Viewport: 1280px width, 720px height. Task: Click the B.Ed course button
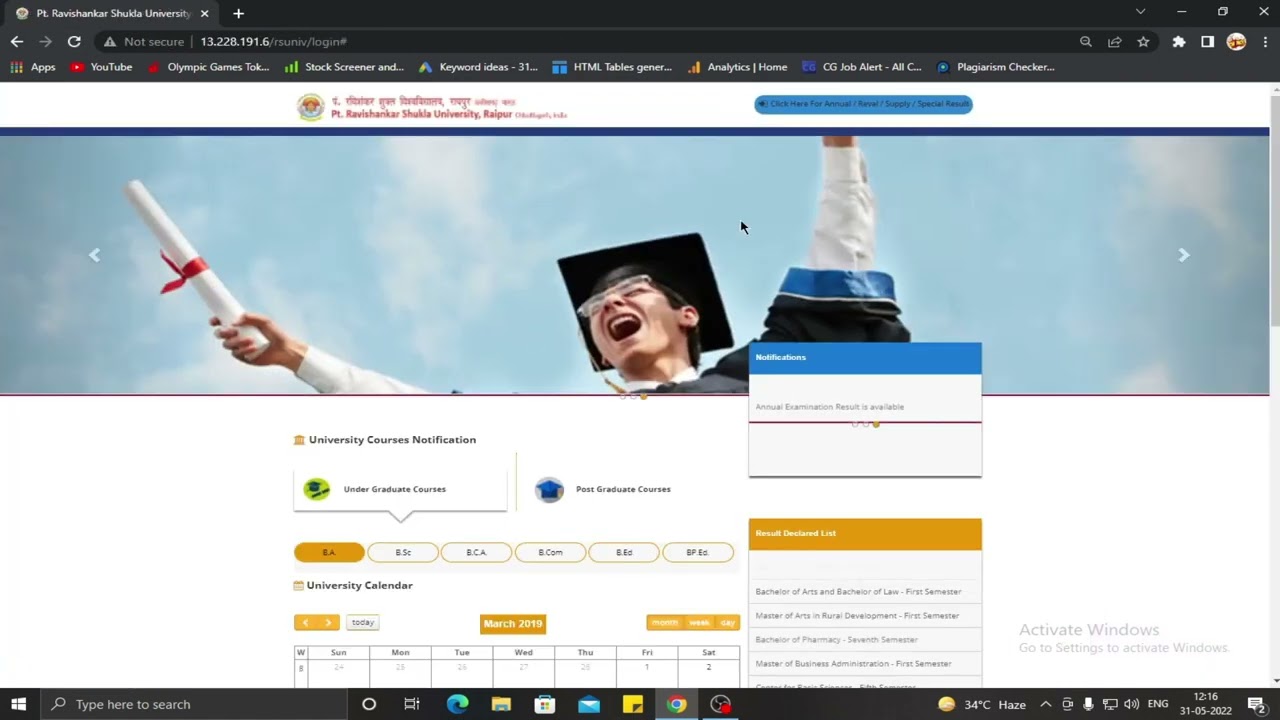tap(624, 552)
